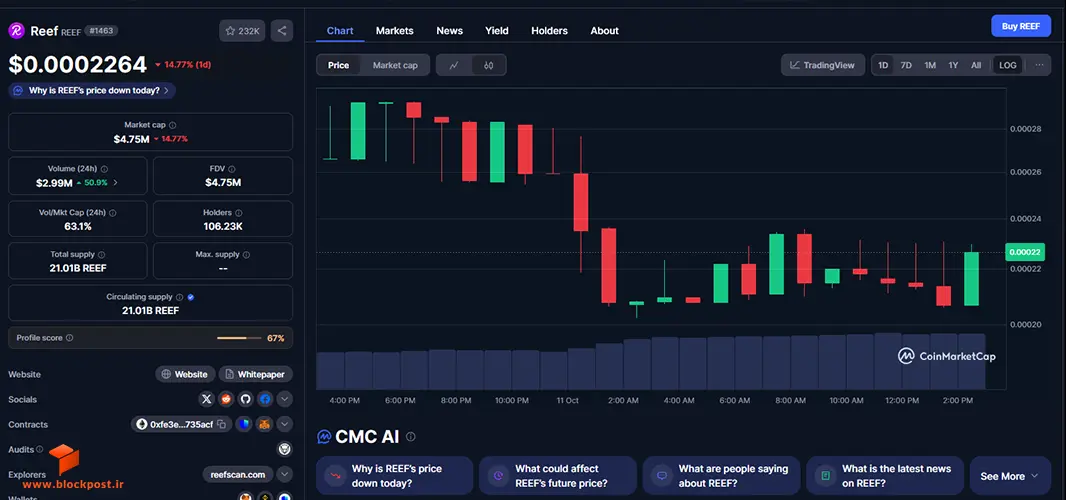Viewport: 1066px width, 500px height.
Task: Expand more Explorers chevron
Action: (x=285, y=474)
